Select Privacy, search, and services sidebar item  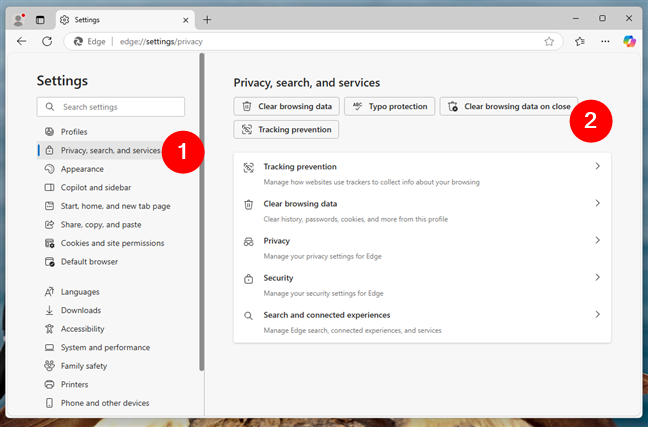click(110, 150)
